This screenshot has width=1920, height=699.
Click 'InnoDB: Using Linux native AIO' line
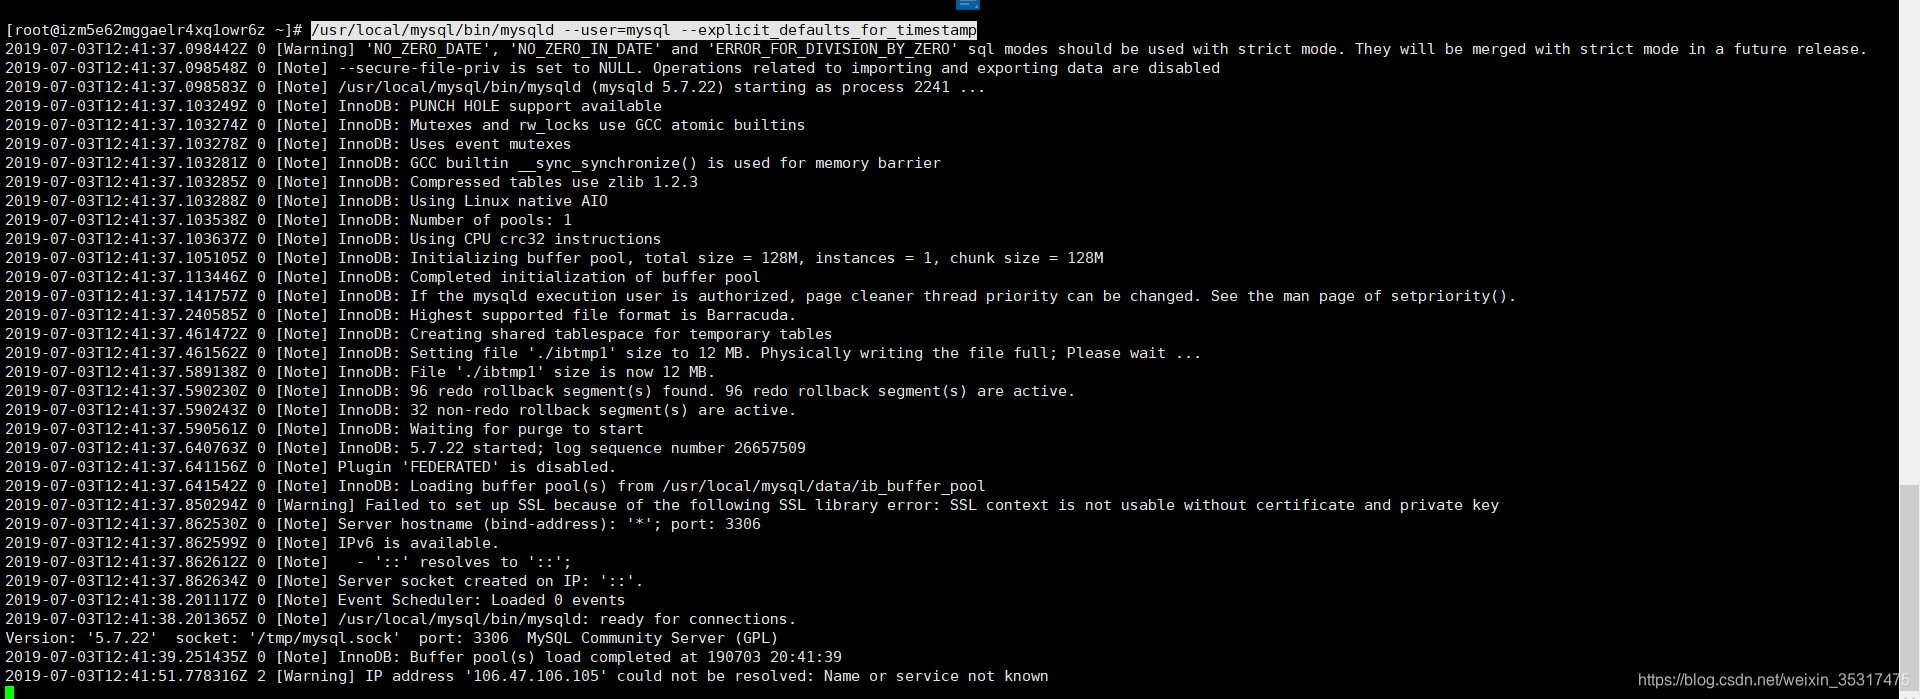point(306,201)
